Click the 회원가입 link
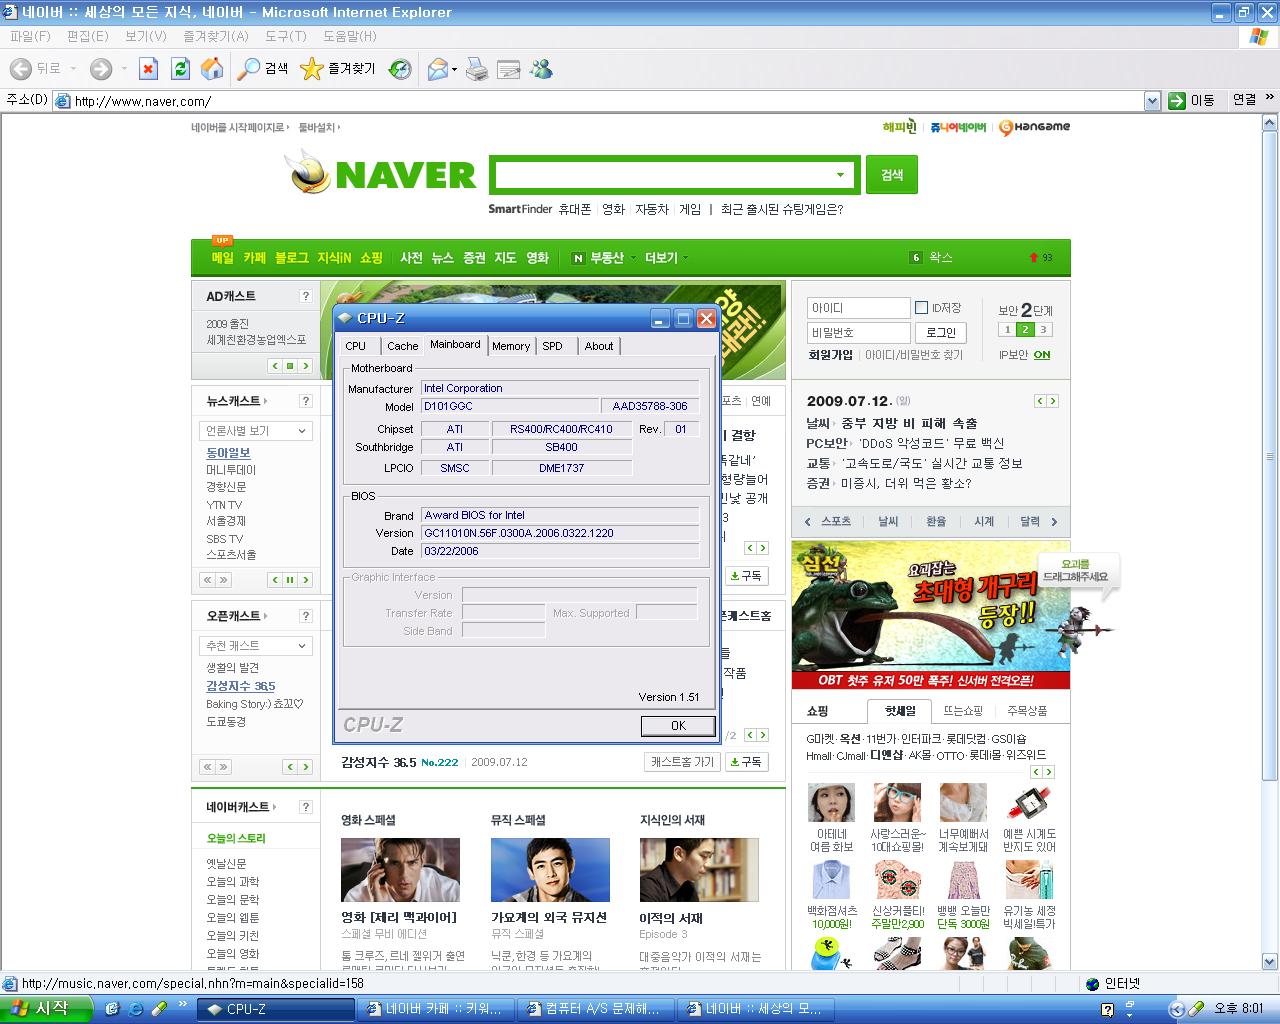 coord(830,355)
